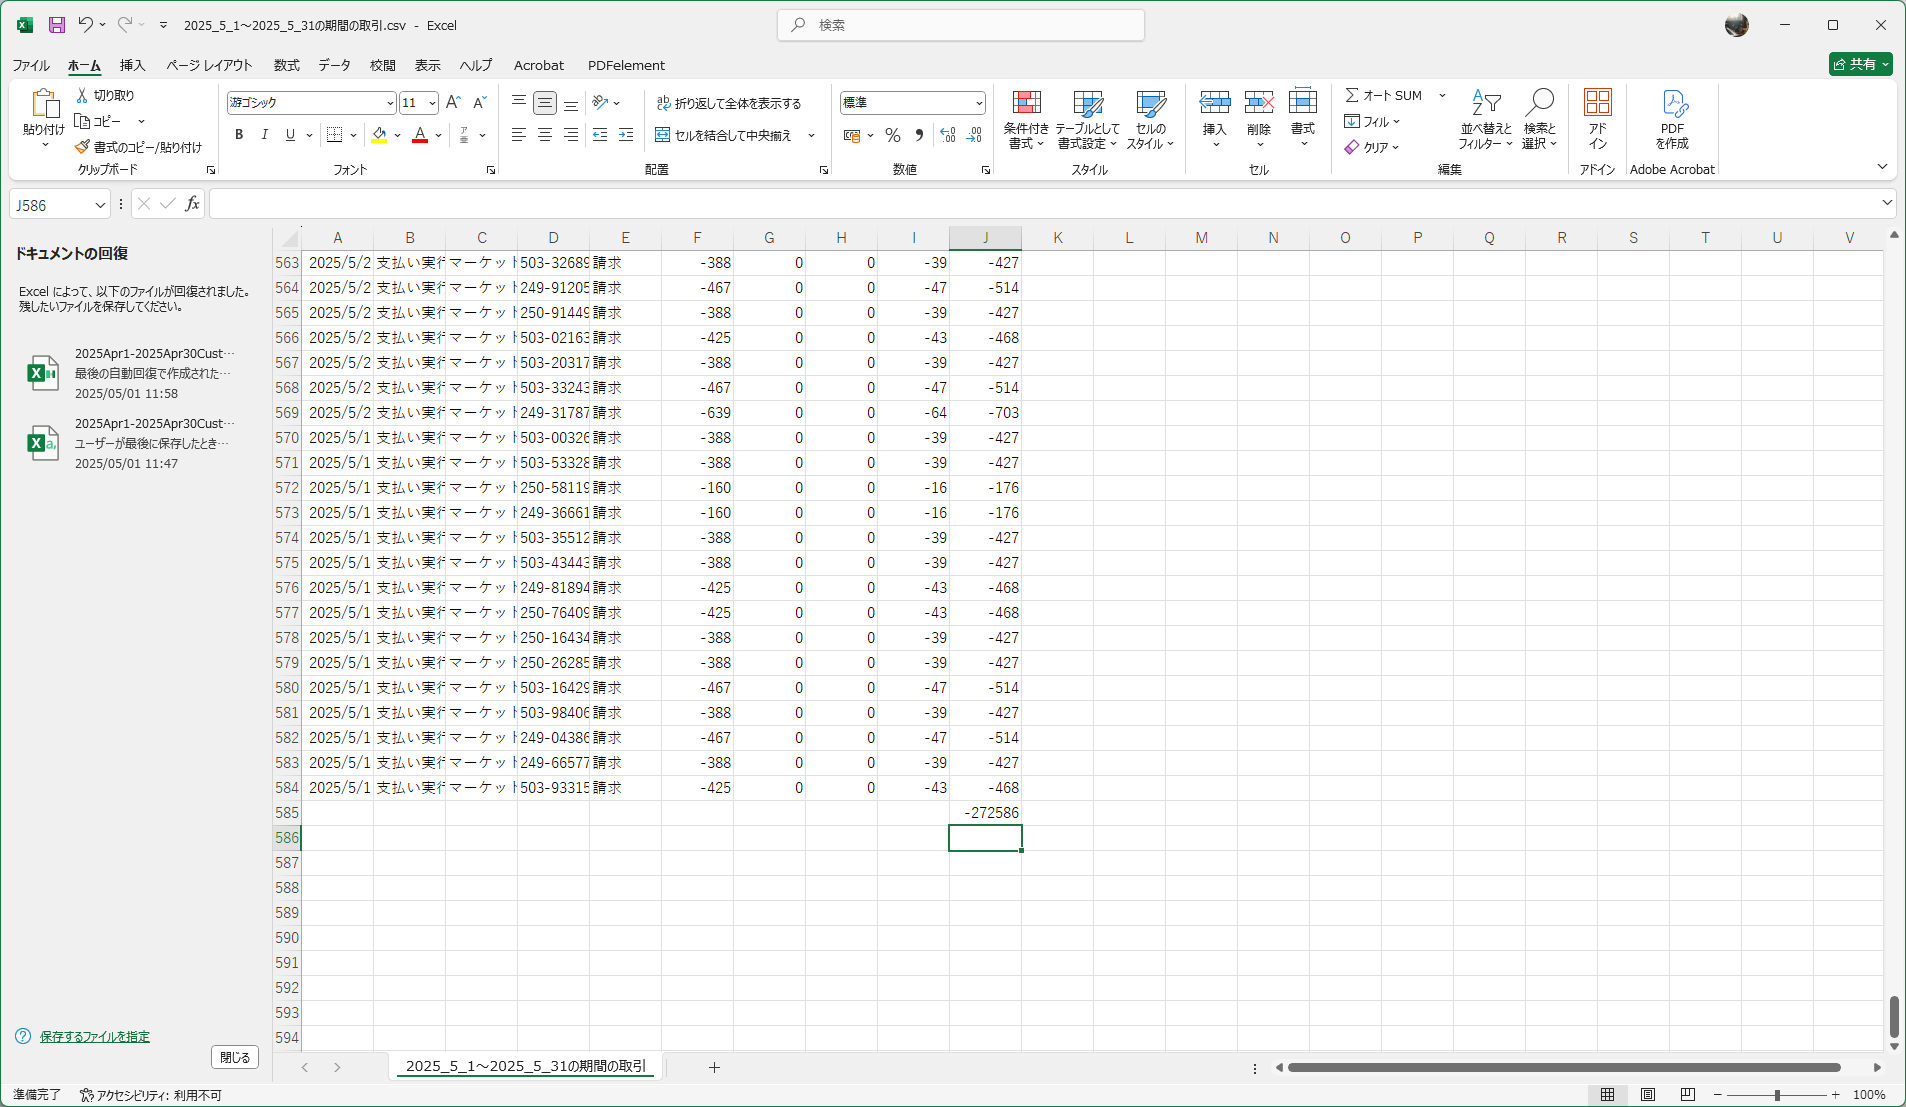Click the Increase Font Size icon

453,102
